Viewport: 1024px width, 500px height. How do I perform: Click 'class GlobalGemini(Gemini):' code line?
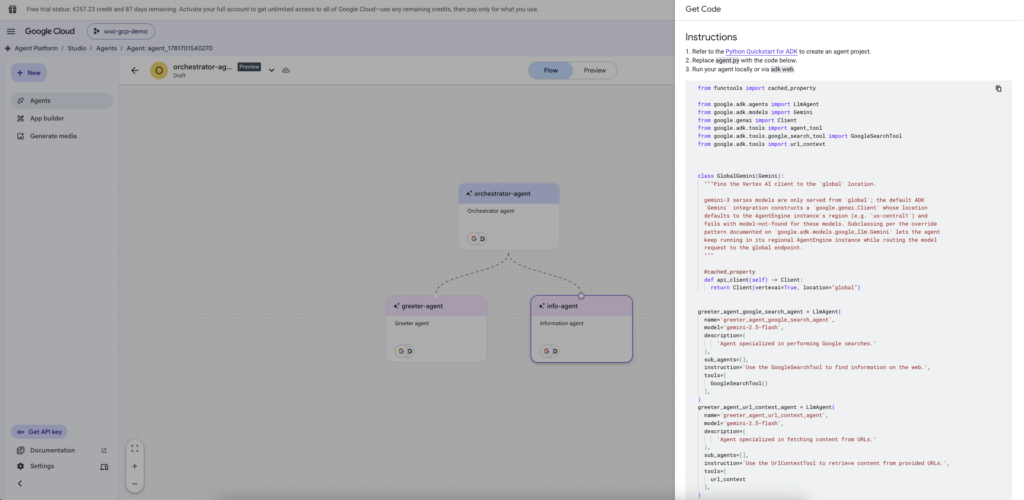click(x=740, y=176)
